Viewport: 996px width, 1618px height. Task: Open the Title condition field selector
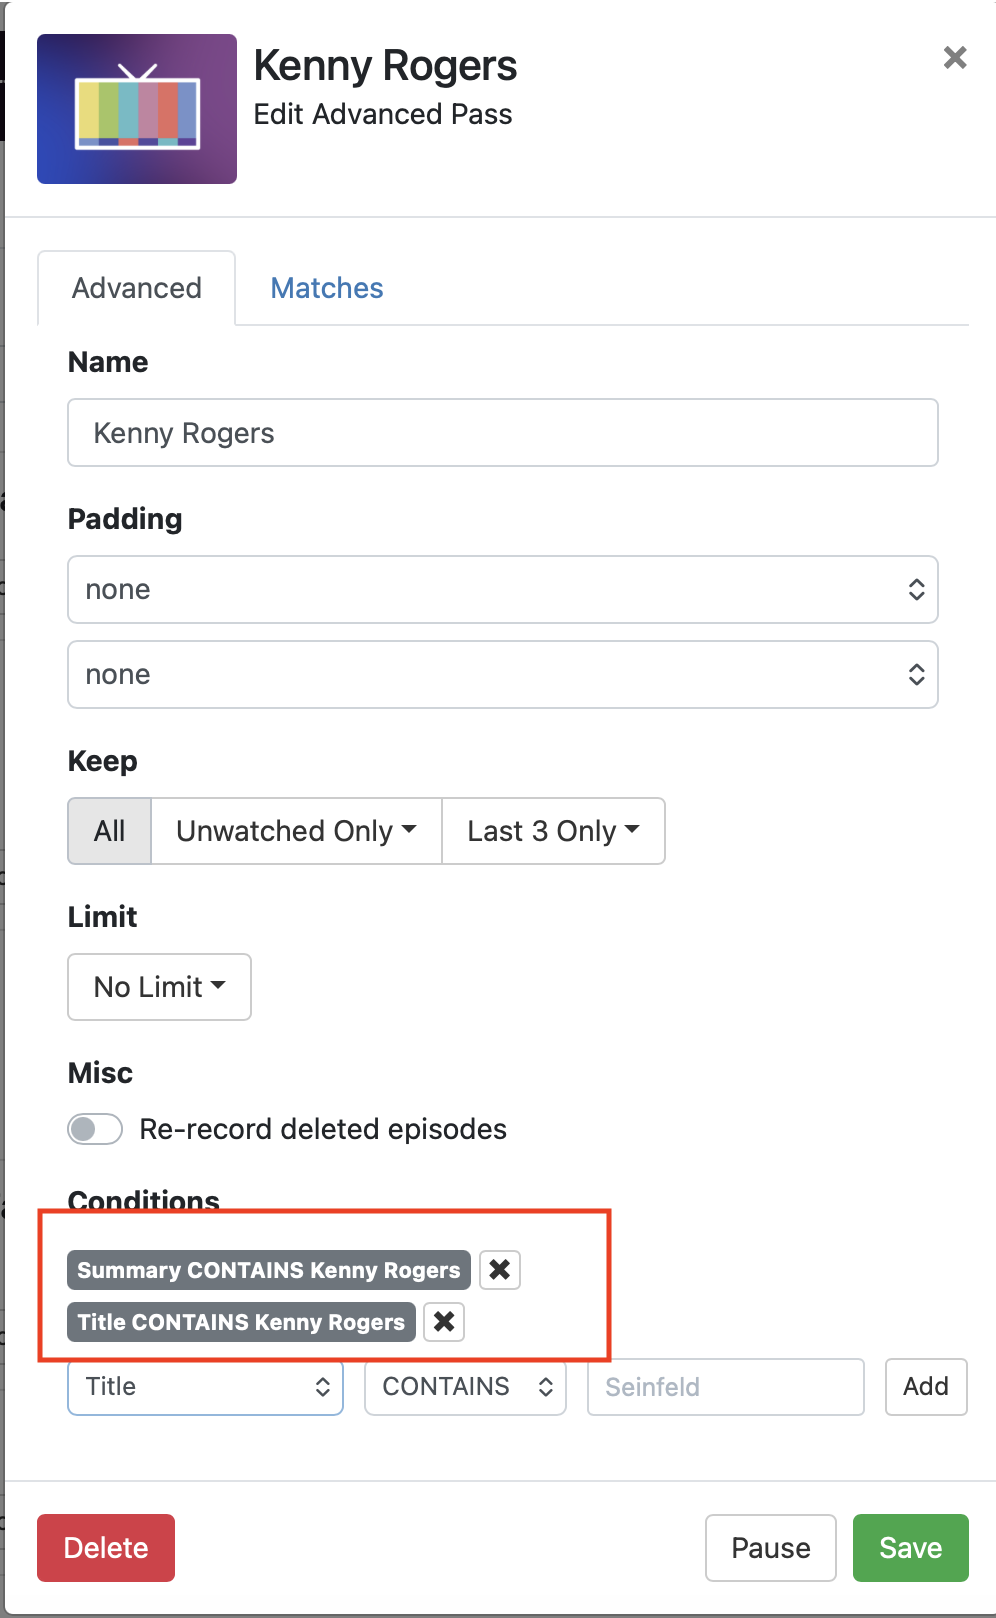coord(206,1387)
